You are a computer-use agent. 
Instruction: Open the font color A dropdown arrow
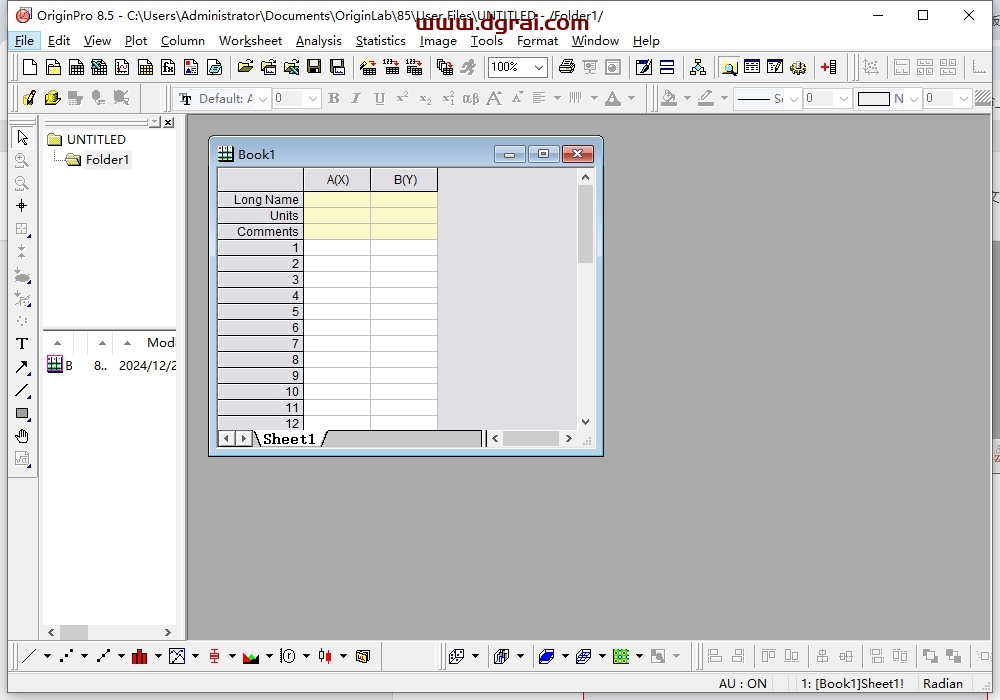coord(631,98)
